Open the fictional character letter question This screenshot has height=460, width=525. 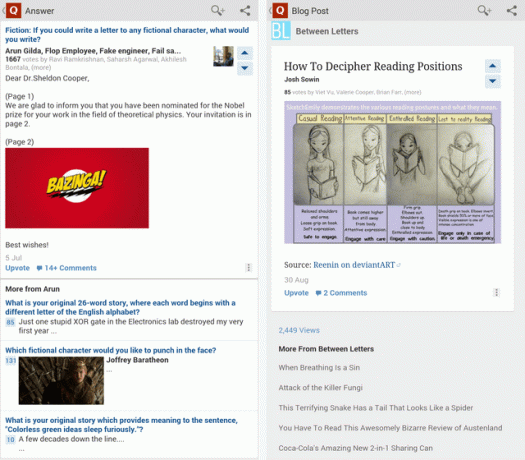point(127,34)
